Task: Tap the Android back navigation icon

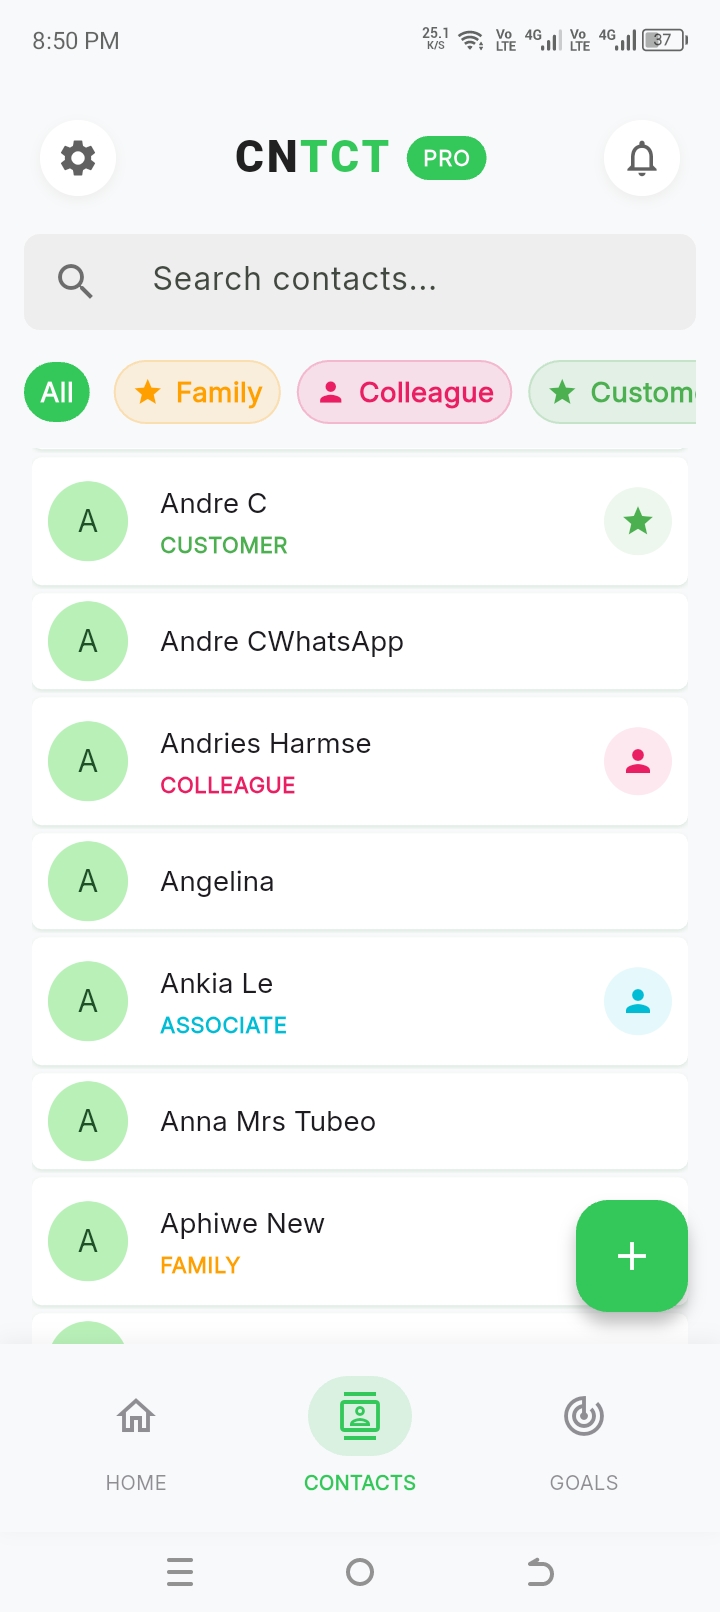Action: (x=540, y=1572)
